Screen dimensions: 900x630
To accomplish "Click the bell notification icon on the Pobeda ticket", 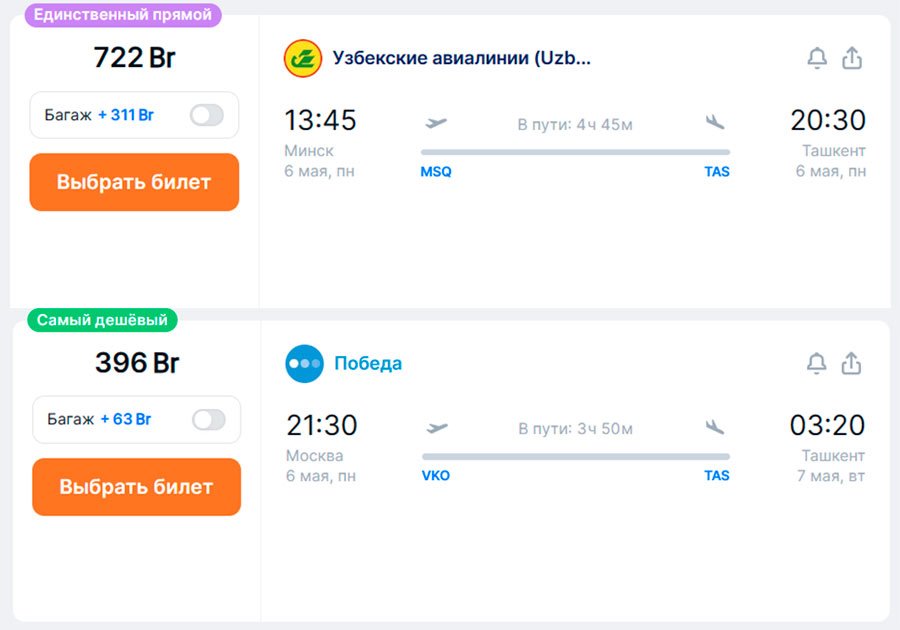I will (815, 363).
